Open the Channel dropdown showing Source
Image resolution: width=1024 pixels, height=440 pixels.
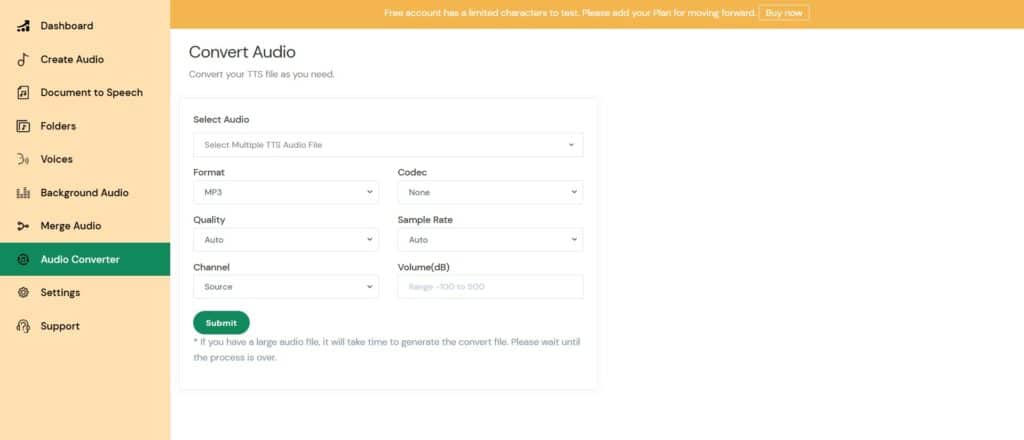click(286, 287)
